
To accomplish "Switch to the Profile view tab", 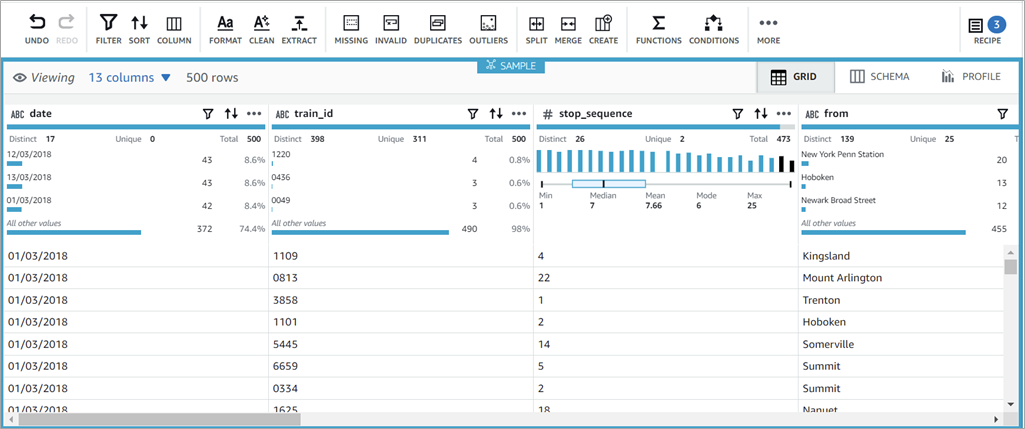I will point(970,77).
